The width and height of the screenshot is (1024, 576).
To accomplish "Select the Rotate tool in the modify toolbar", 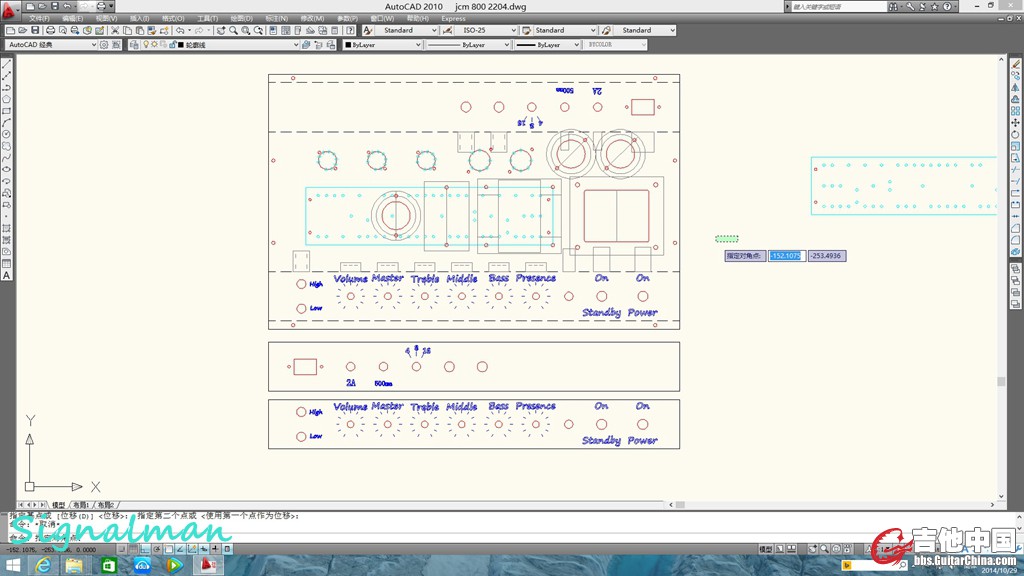I will click(1016, 135).
